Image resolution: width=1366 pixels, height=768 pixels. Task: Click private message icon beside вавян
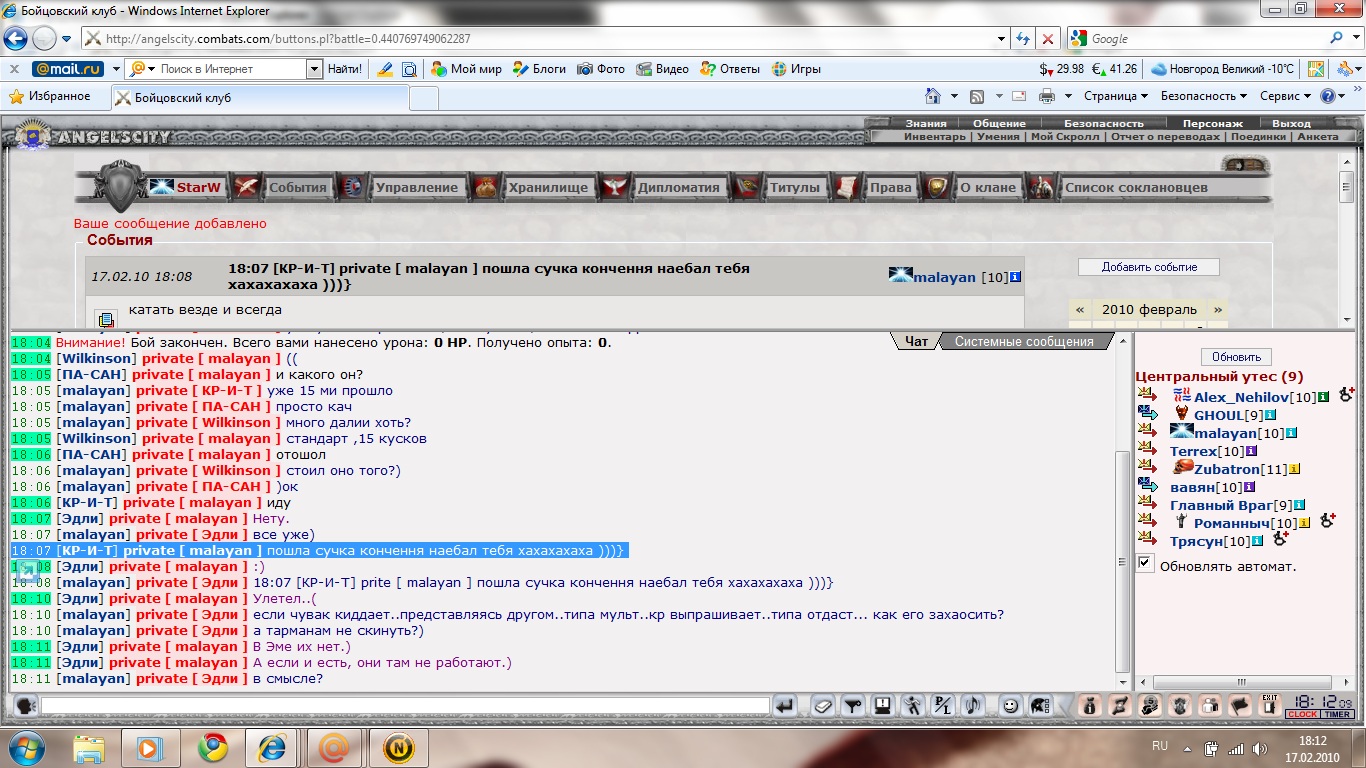[x=1147, y=485]
